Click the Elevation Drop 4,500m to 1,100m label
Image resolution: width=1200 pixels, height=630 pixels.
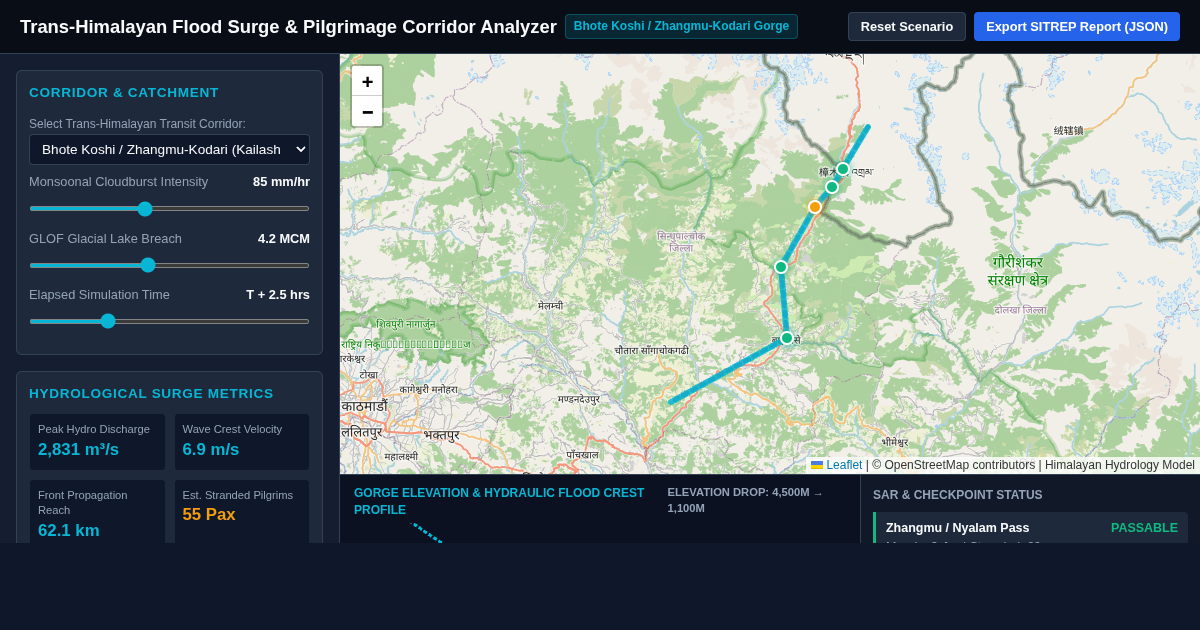[x=745, y=500]
